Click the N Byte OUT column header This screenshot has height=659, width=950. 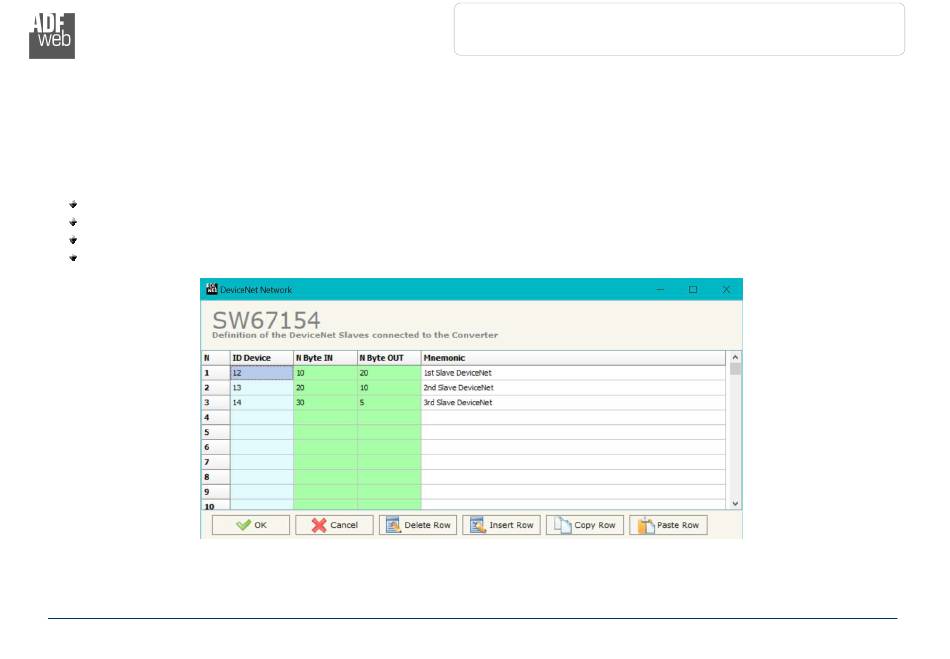point(389,358)
